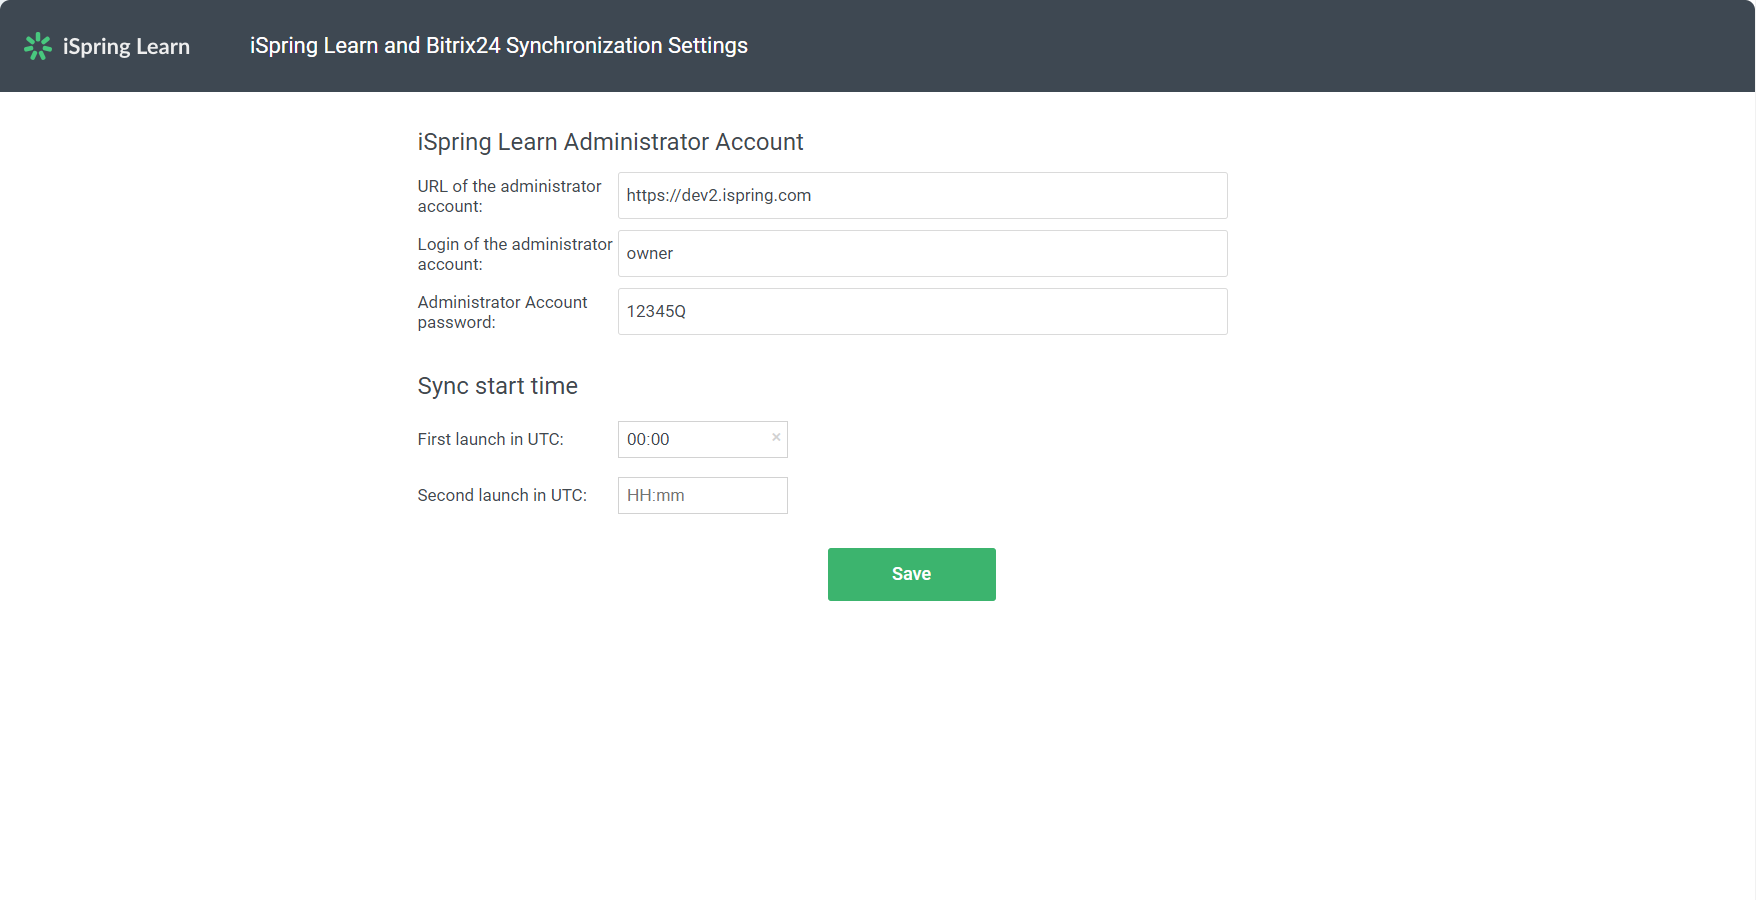This screenshot has width=1756, height=900.
Task: Click the Save button
Action: click(911, 574)
